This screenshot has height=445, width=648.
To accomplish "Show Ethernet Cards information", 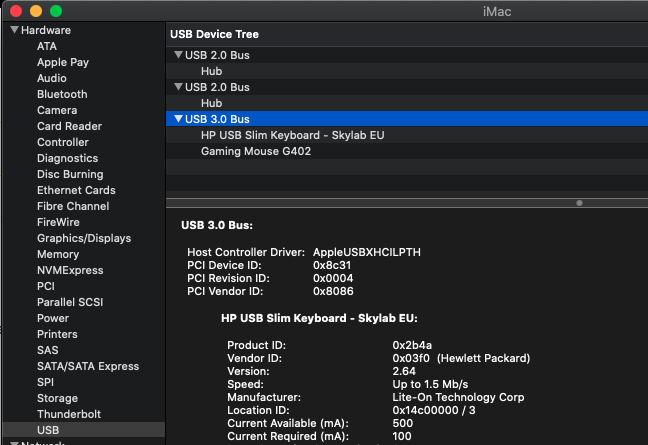I will tap(76, 190).
